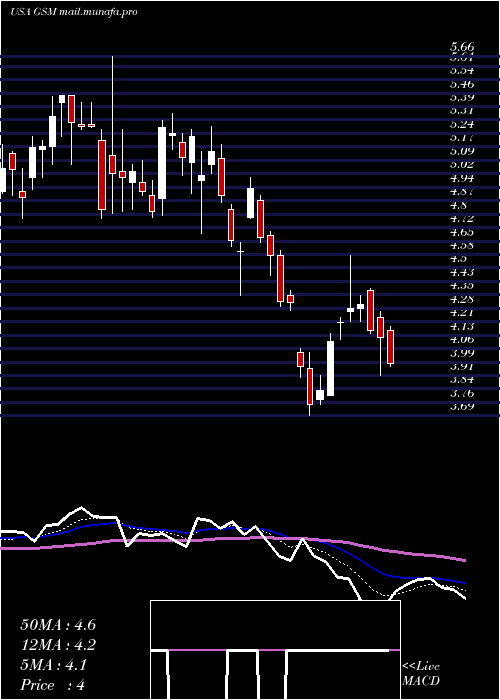500x700 pixels.
Task: Select the 4.35 axis value
Action: click(462, 285)
